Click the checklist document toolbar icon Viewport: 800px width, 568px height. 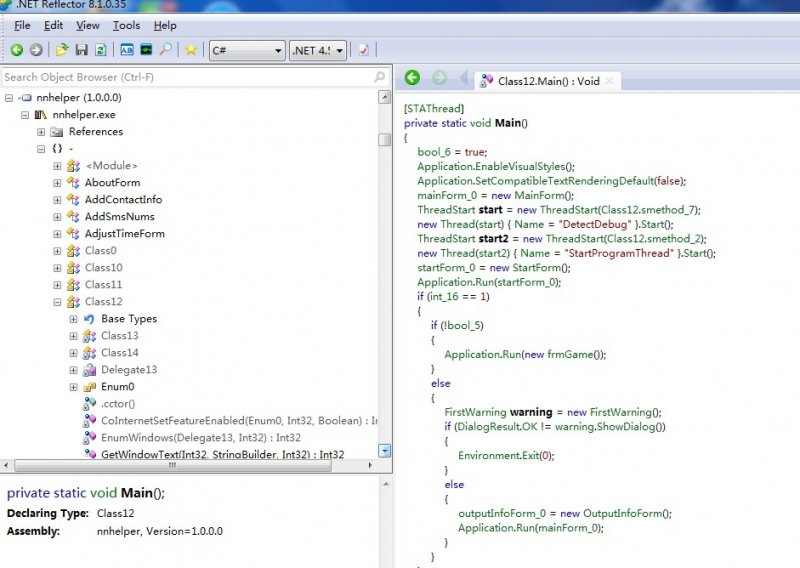[364, 50]
